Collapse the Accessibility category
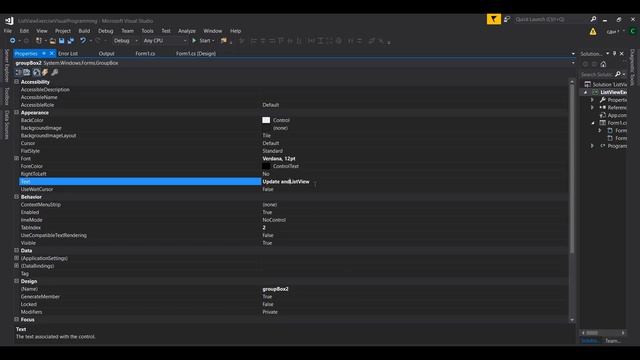 [x=17, y=82]
